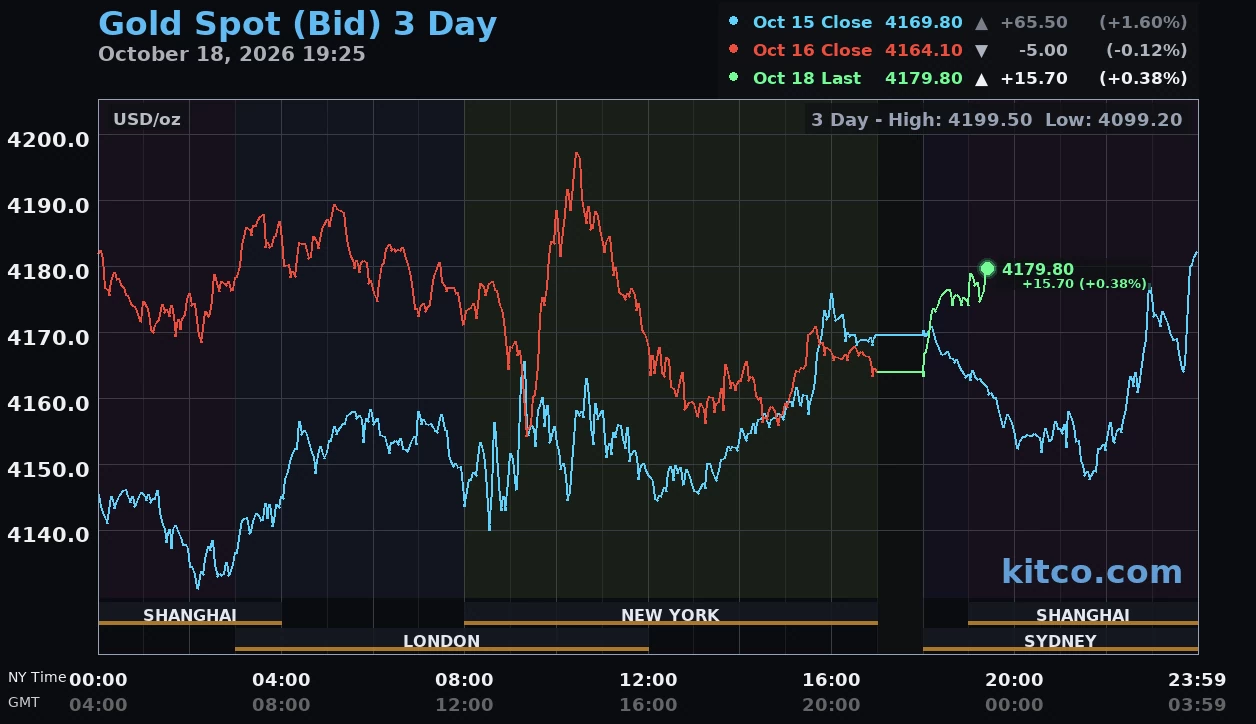The height and width of the screenshot is (724, 1256).
Task: Click the '+65.50' change value
Action: [x=1033, y=22]
